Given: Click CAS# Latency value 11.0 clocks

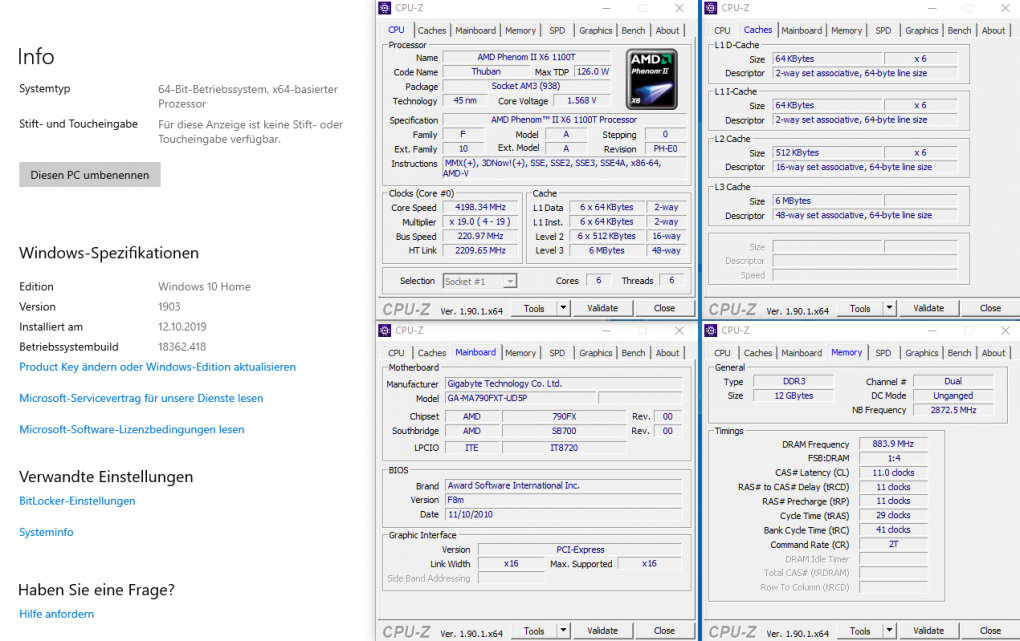Looking at the screenshot, I should [x=893, y=472].
